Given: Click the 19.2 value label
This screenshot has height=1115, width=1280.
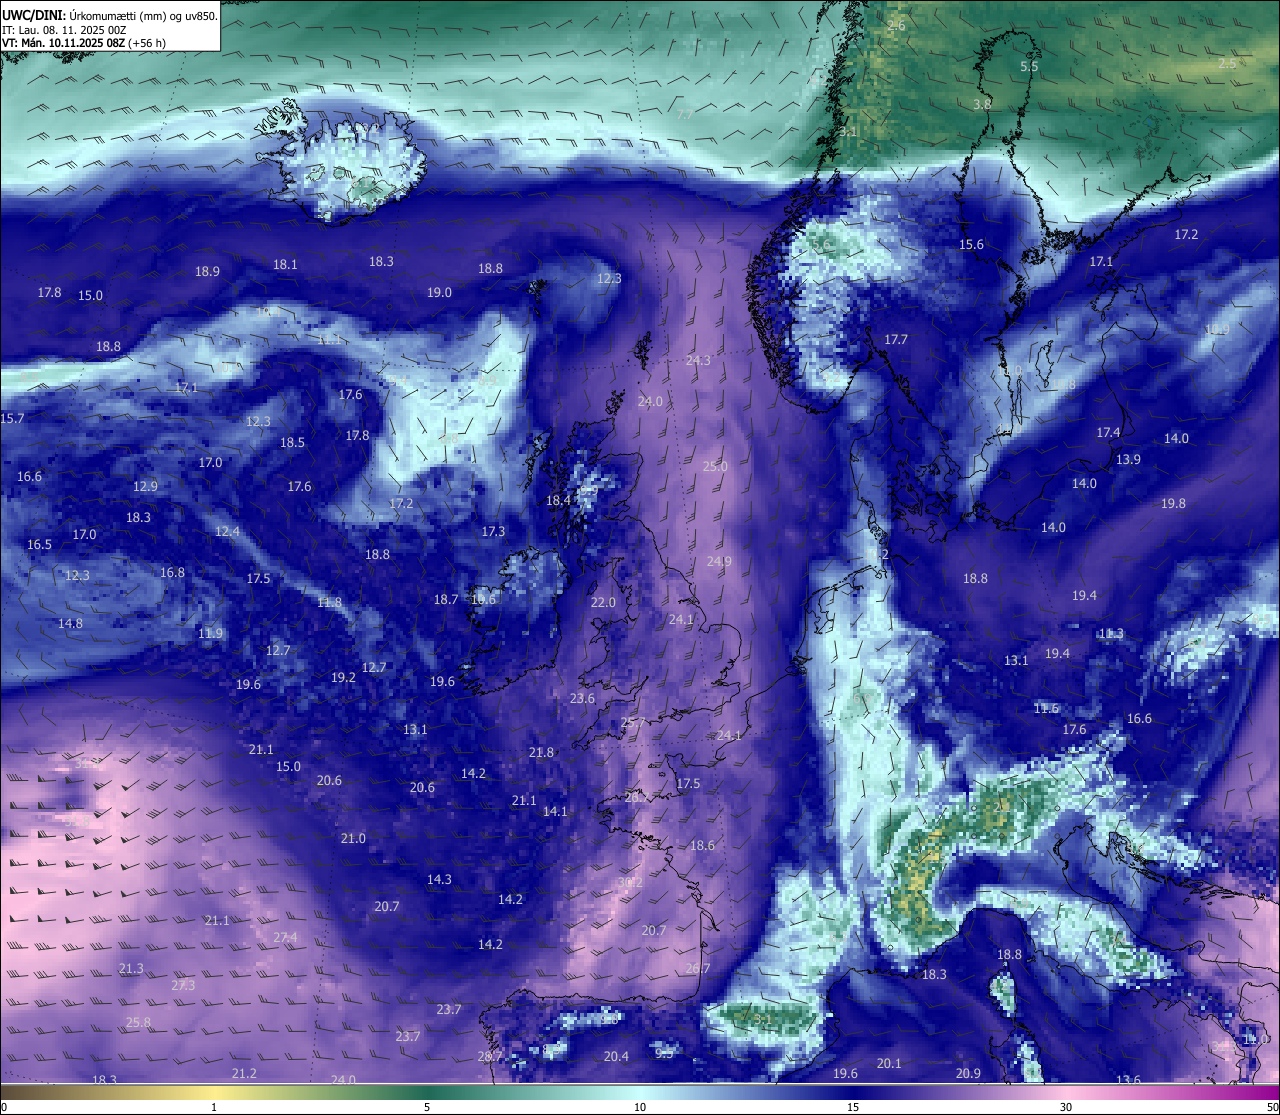Looking at the screenshot, I should pyautogui.click(x=343, y=677).
